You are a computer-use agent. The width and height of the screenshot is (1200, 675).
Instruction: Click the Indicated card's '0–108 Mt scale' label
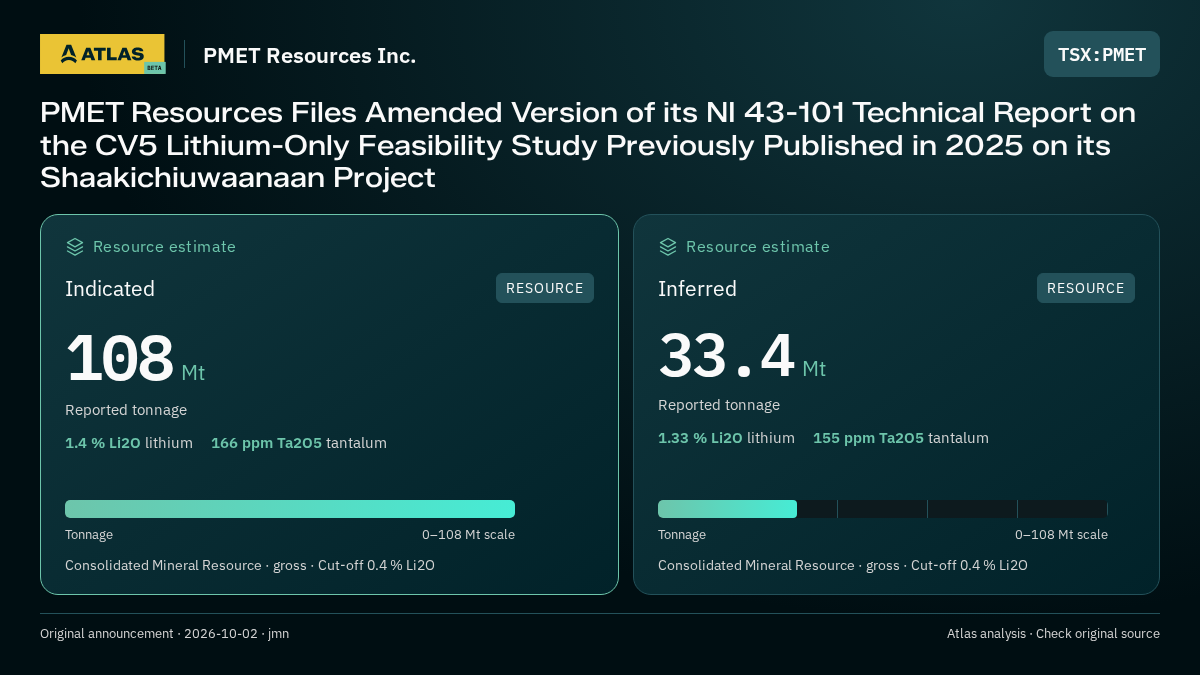click(468, 535)
